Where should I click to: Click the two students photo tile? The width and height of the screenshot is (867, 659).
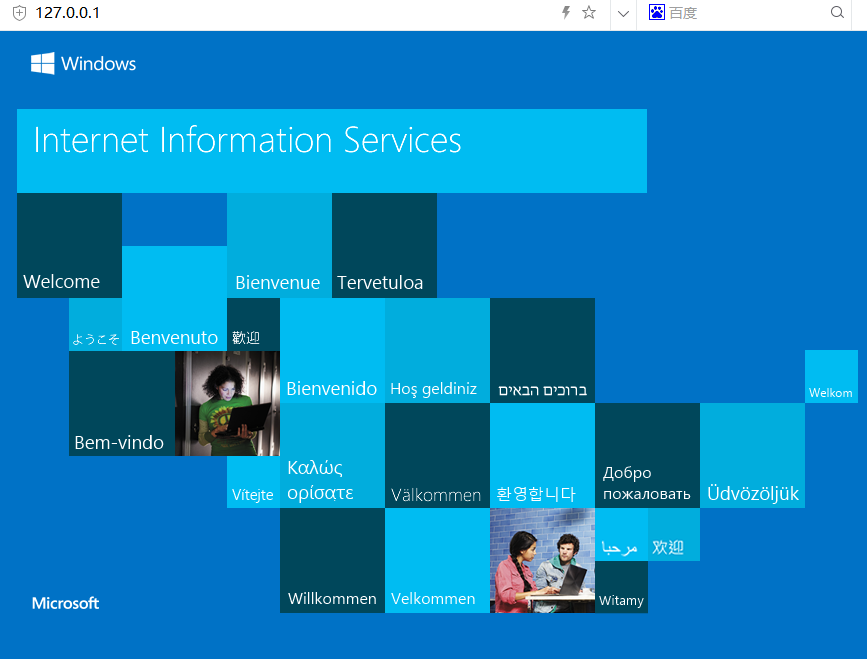pyautogui.click(x=542, y=560)
